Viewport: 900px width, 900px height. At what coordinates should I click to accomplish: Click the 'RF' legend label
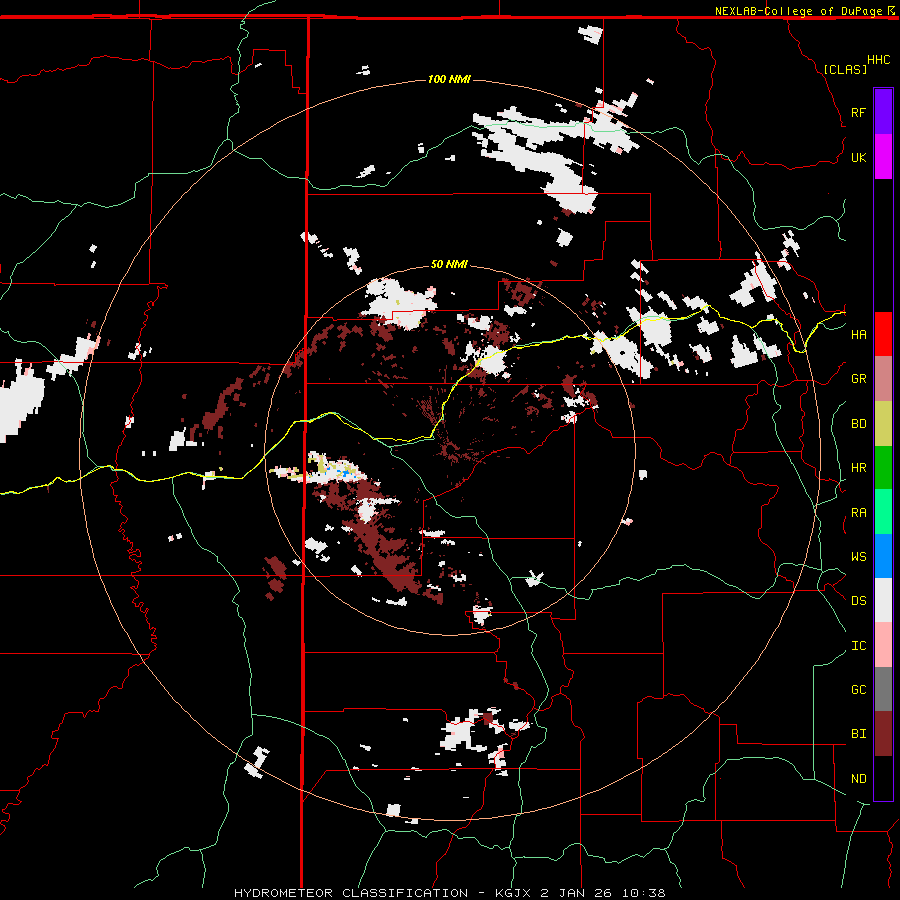click(858, 112)
